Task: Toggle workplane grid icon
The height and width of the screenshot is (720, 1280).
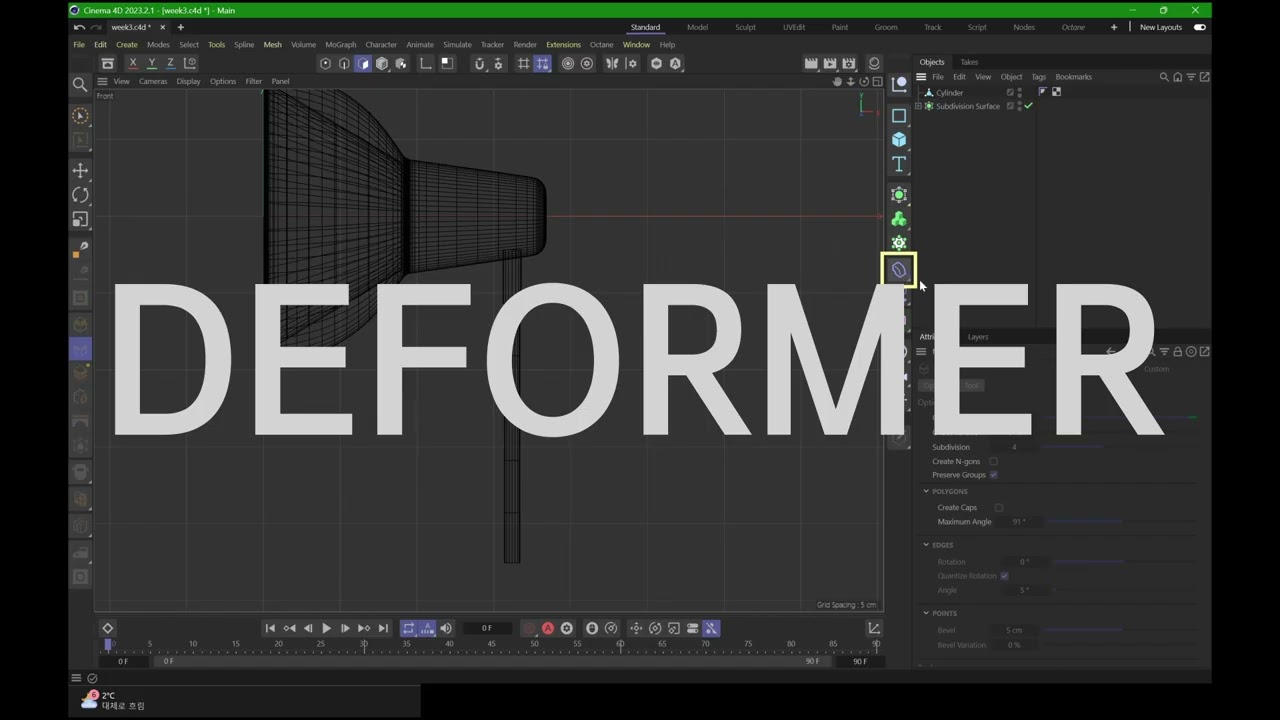Action: click(x=523, y=63)
